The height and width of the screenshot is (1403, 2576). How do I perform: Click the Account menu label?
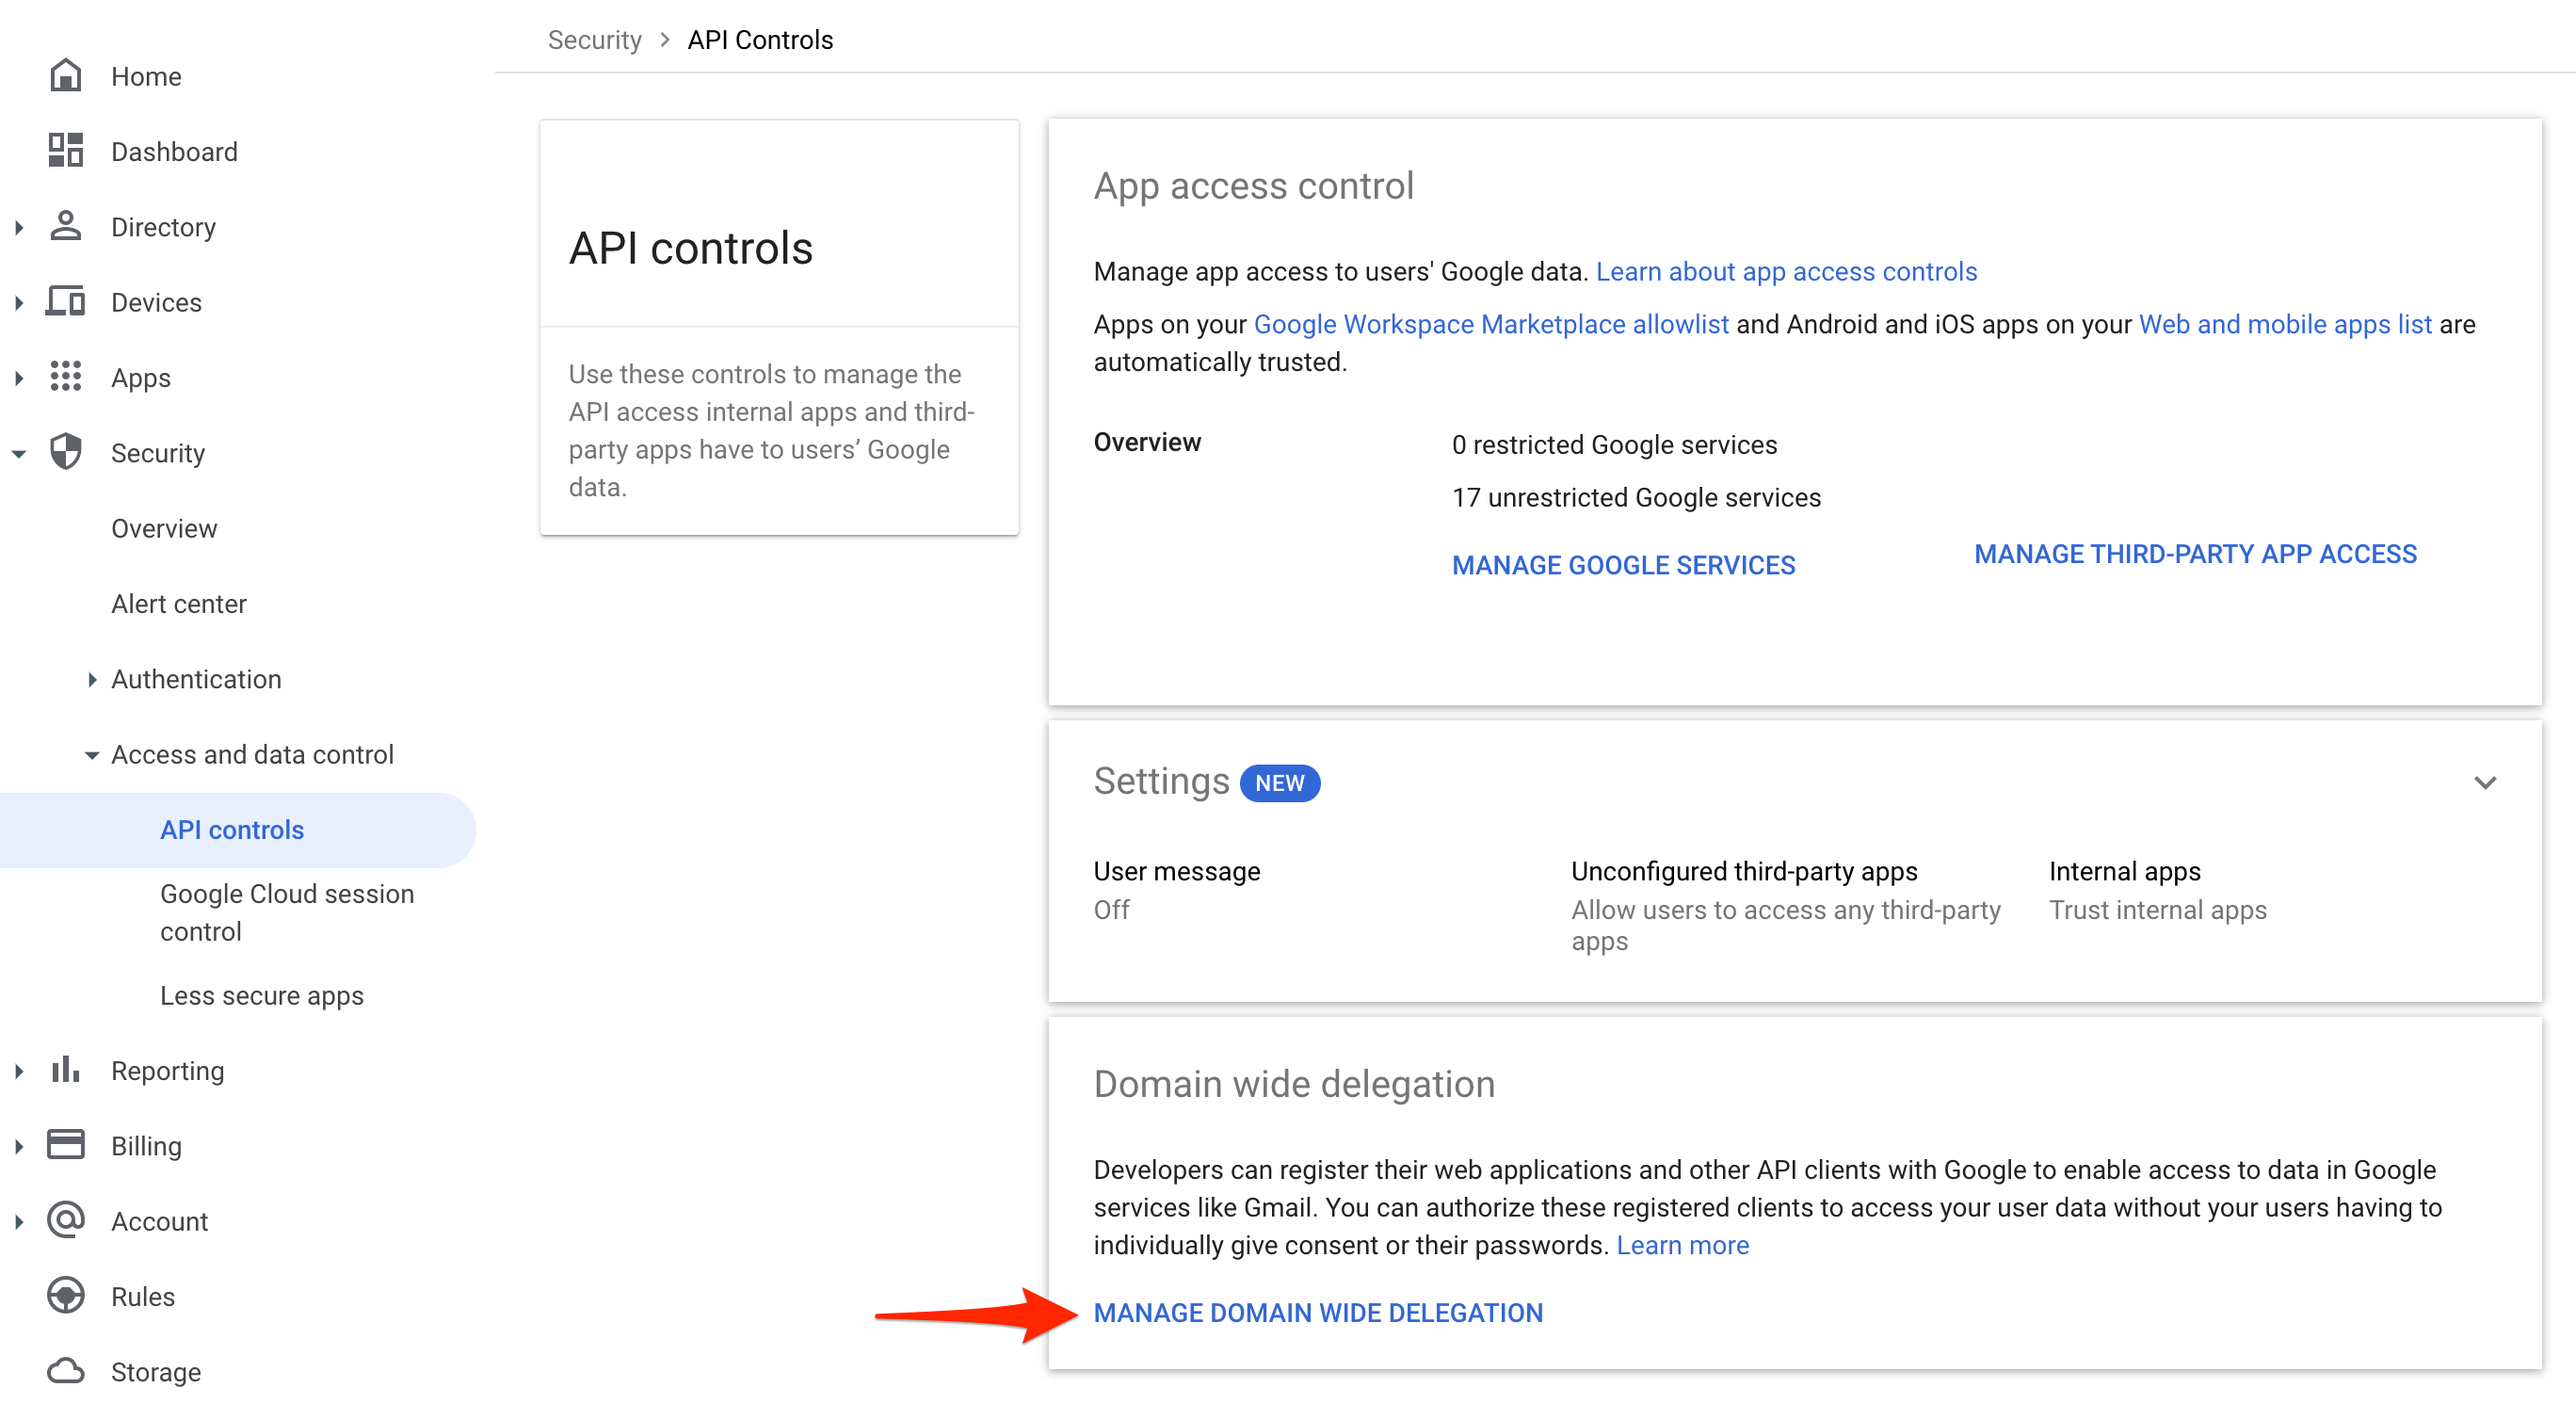pyautogui.click(x=159, y=1222)
